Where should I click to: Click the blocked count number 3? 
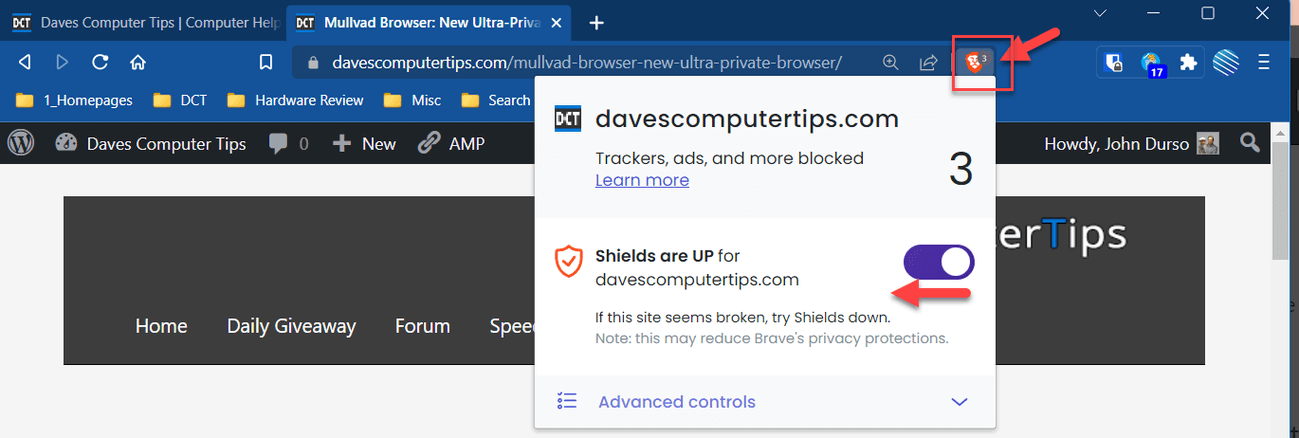960,169
